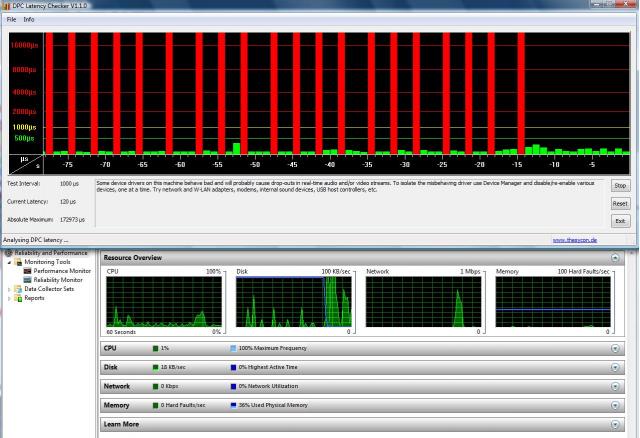Screen dimensions: 640x438
Task: Click the Memory hard faults graph
Action: [x=553, y=302]
